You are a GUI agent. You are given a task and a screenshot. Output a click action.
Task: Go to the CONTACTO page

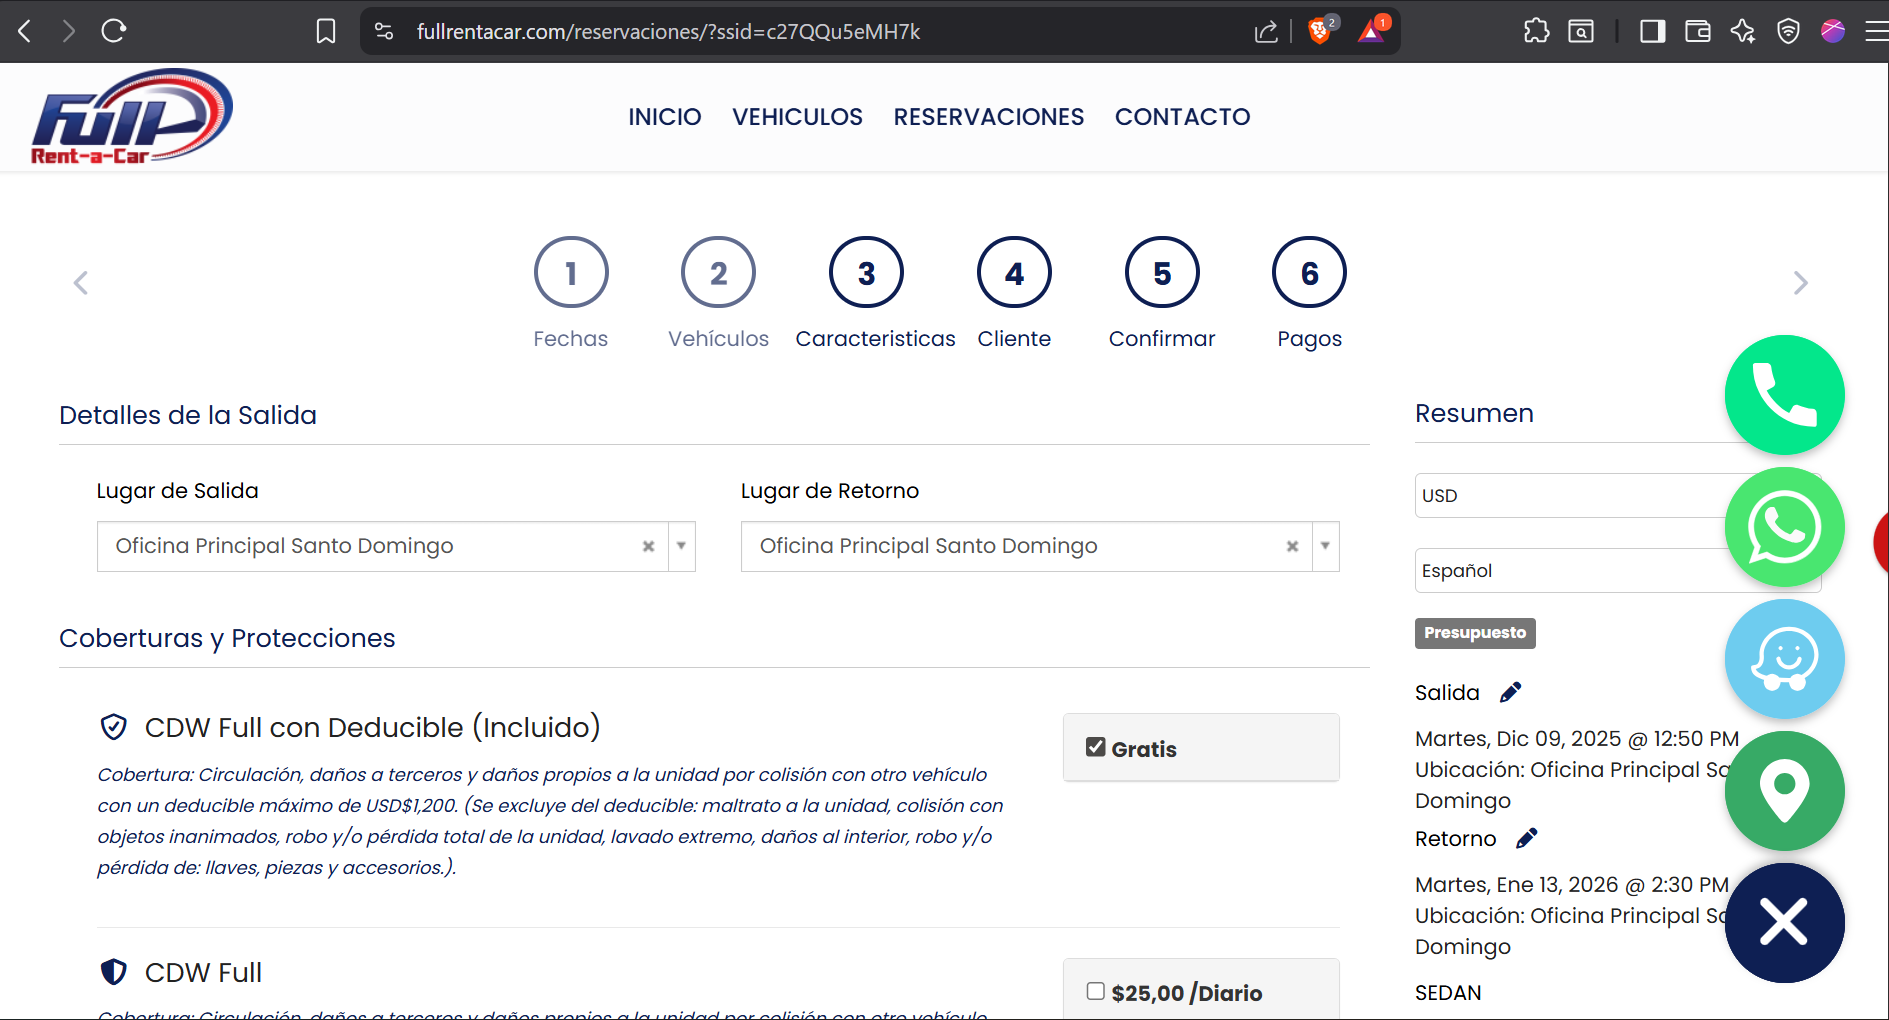point(1182,117)
